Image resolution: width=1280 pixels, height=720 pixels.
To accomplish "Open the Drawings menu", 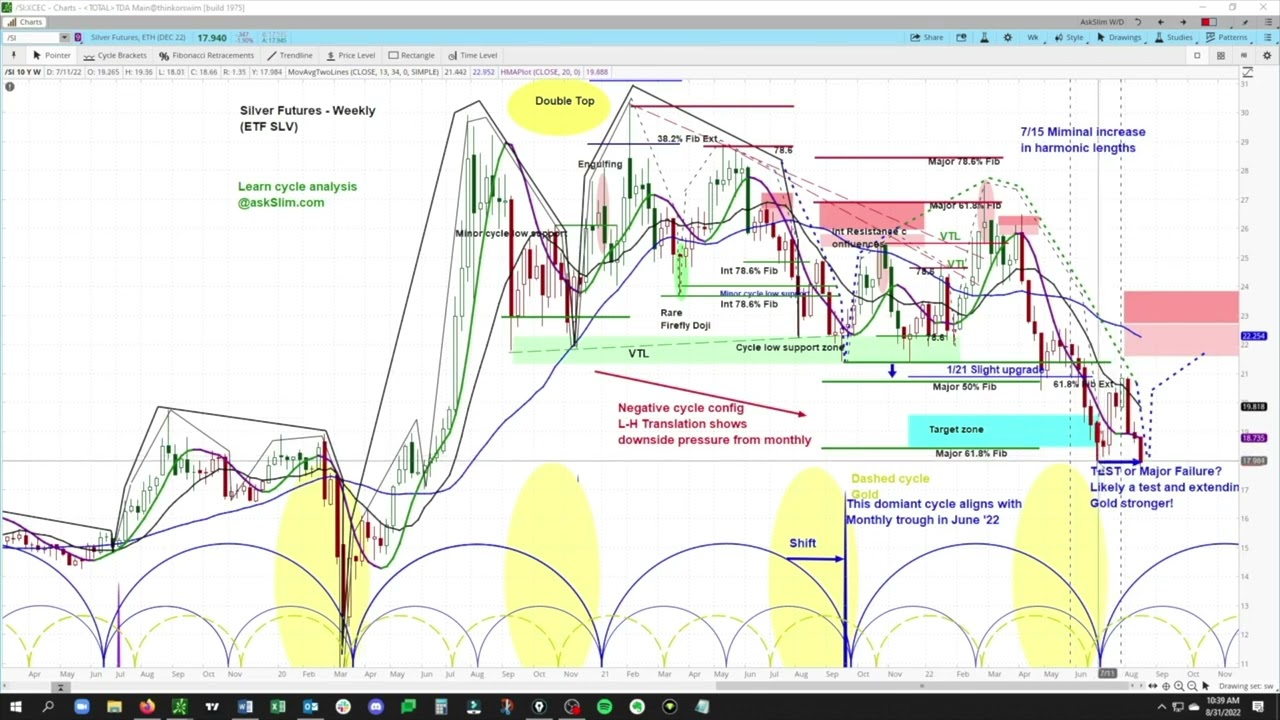I will pyautogui.click(x=1118, y=38).
